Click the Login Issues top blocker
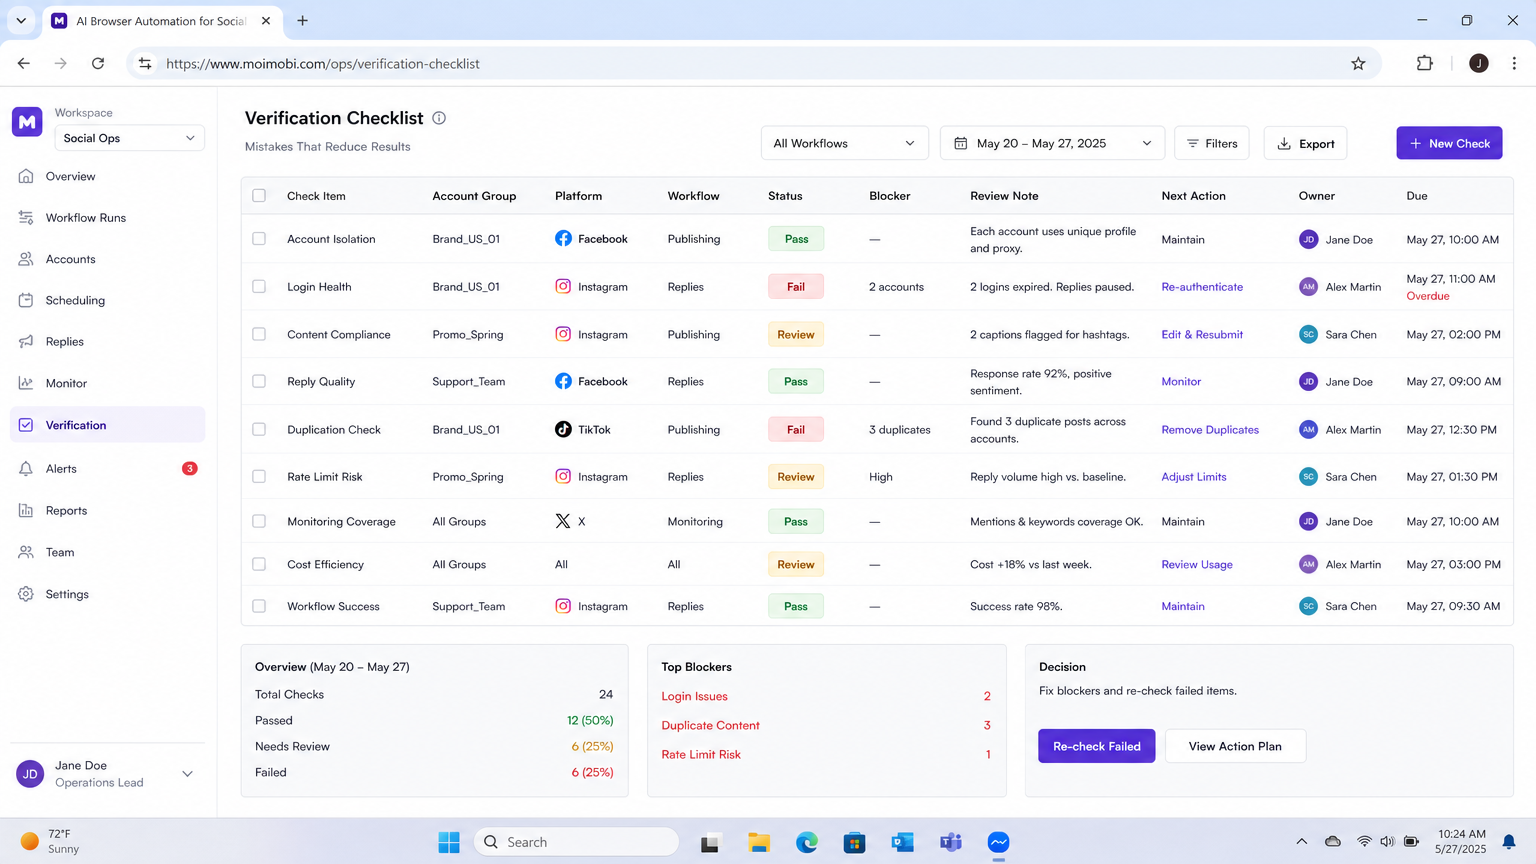This screenshot has width=1536, height=864. pyautogui.click(x=694, y=696)
